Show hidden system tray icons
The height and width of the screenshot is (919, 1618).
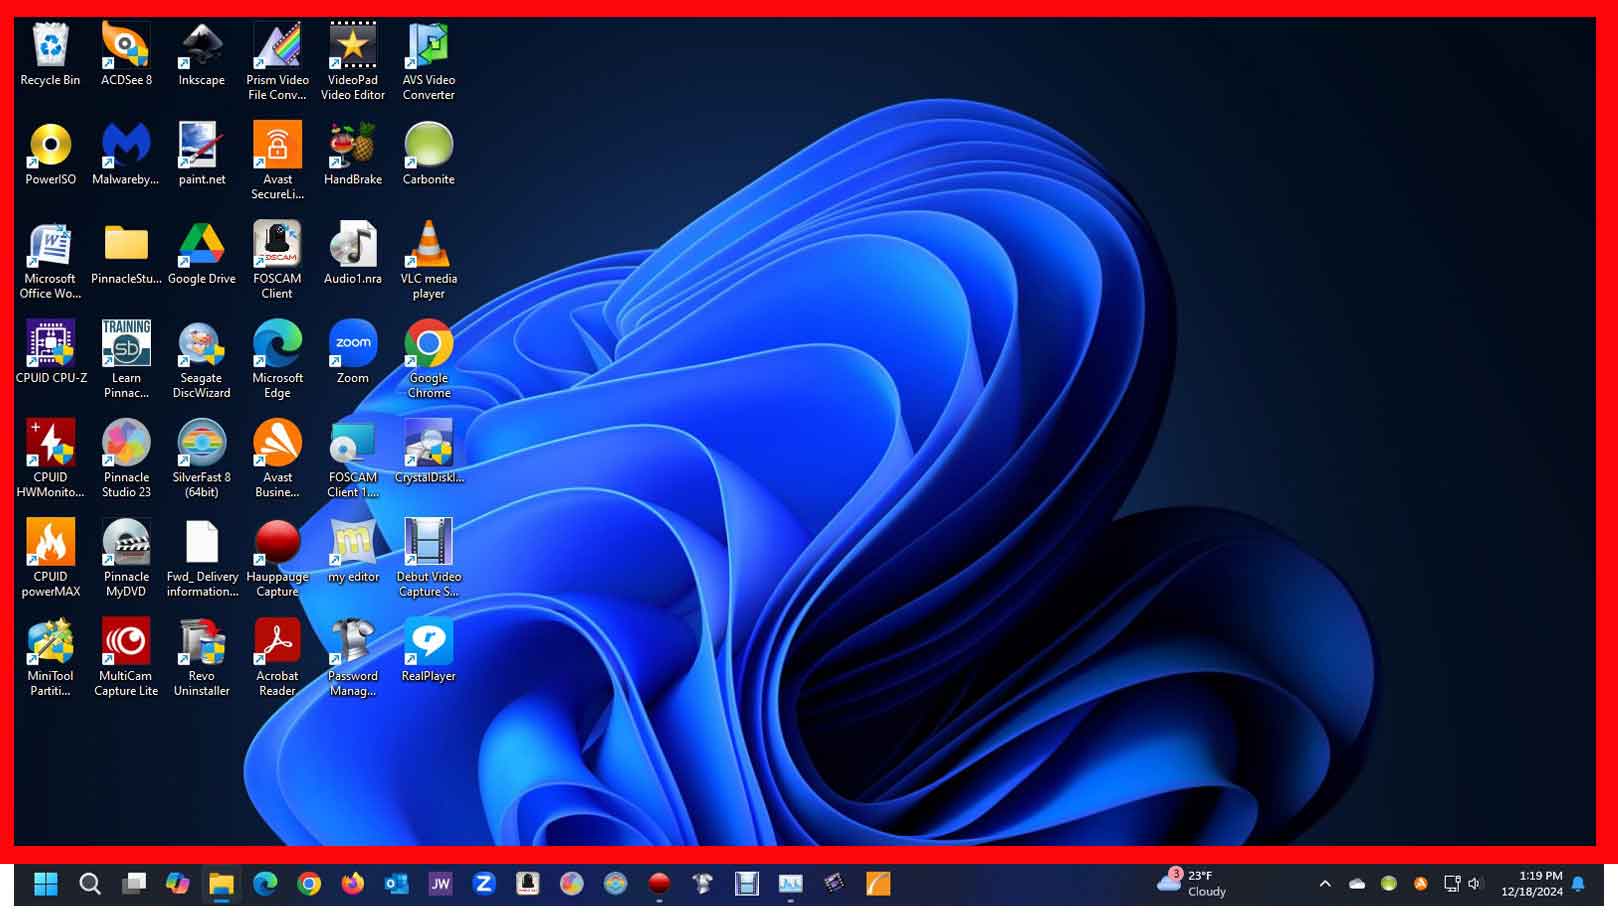point(1325,883)
